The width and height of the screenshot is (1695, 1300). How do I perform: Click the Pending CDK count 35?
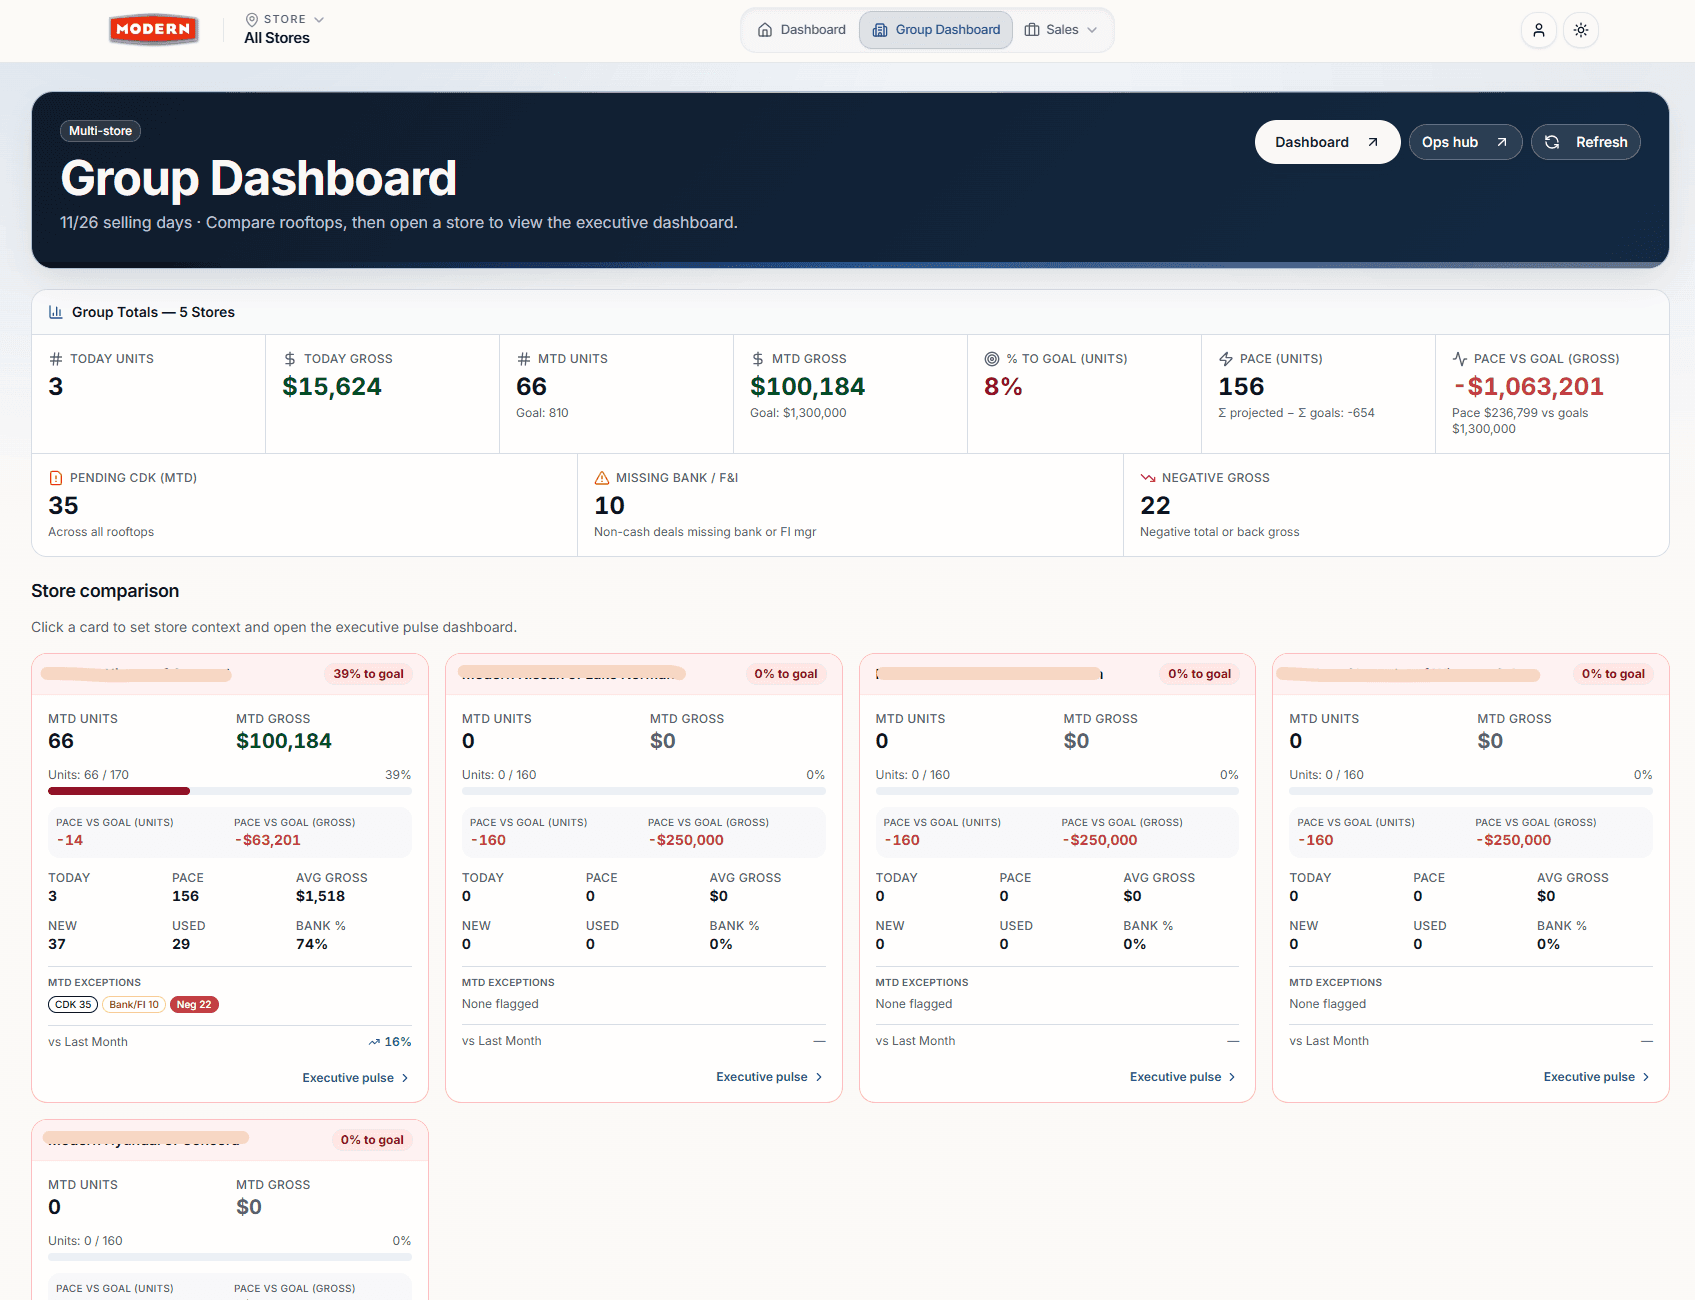[x=63, y=506]
